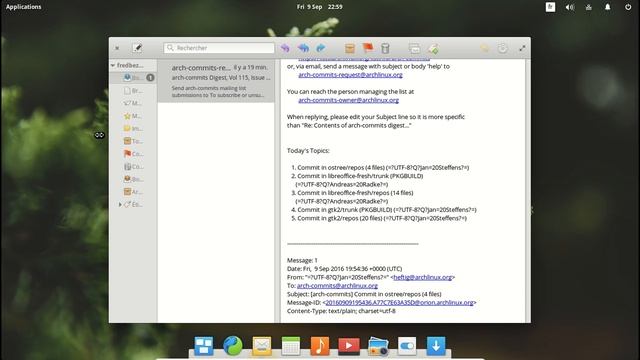Open System Settings toggle icon in dock

pos(407,346)
